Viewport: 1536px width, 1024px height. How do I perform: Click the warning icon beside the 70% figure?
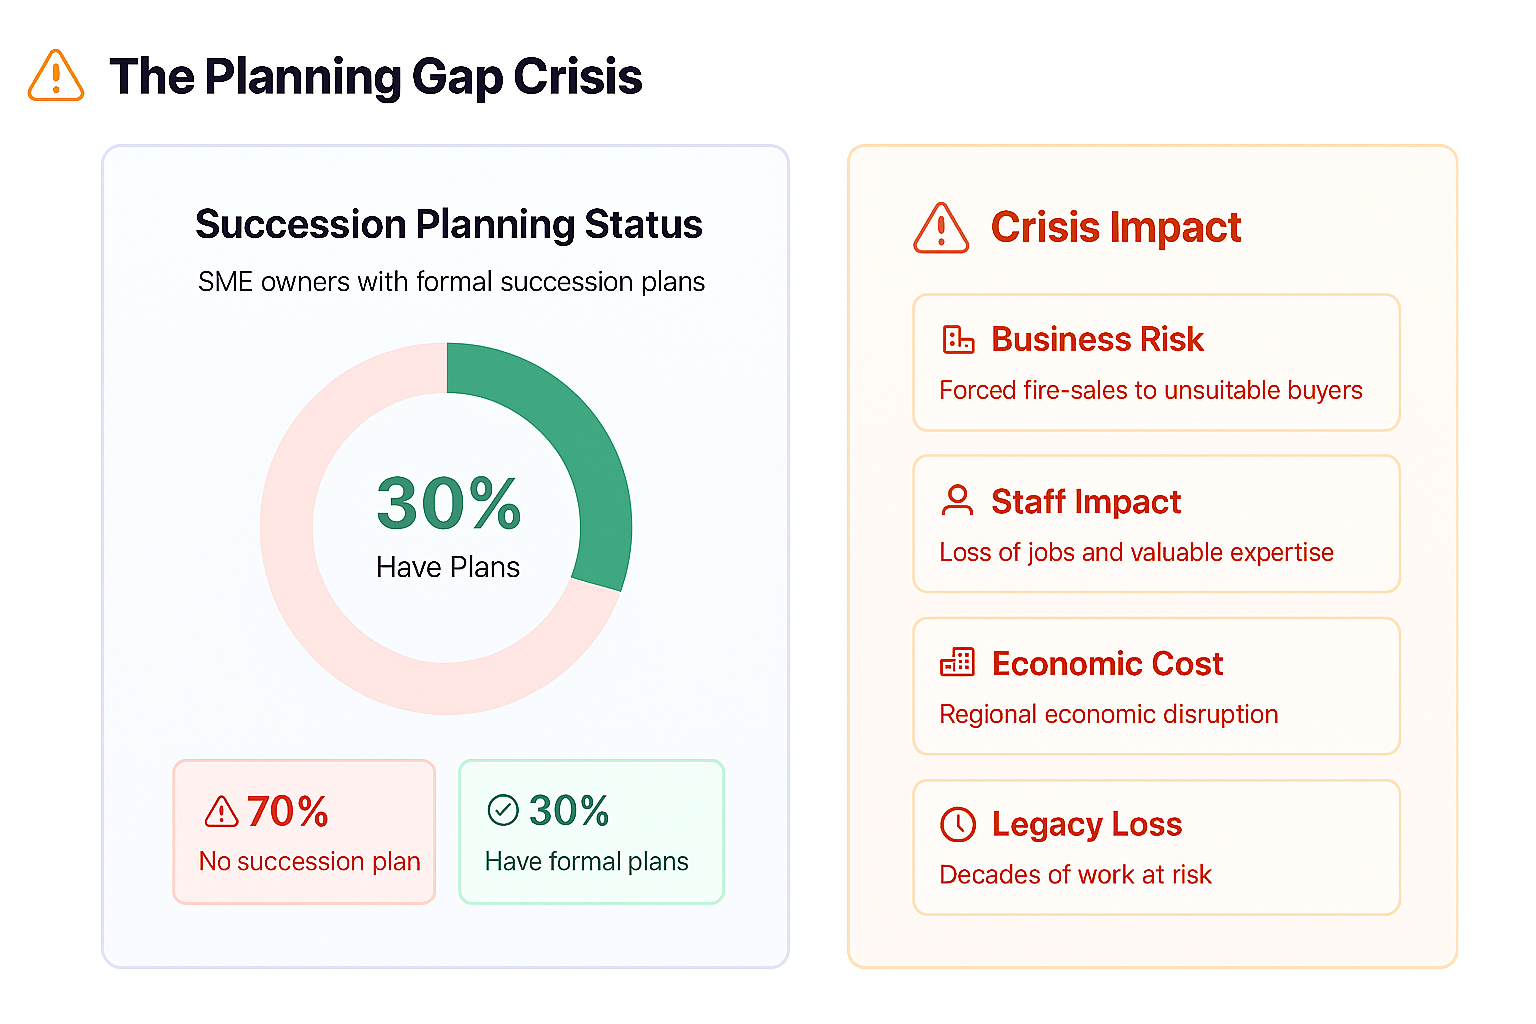point(221,811)
